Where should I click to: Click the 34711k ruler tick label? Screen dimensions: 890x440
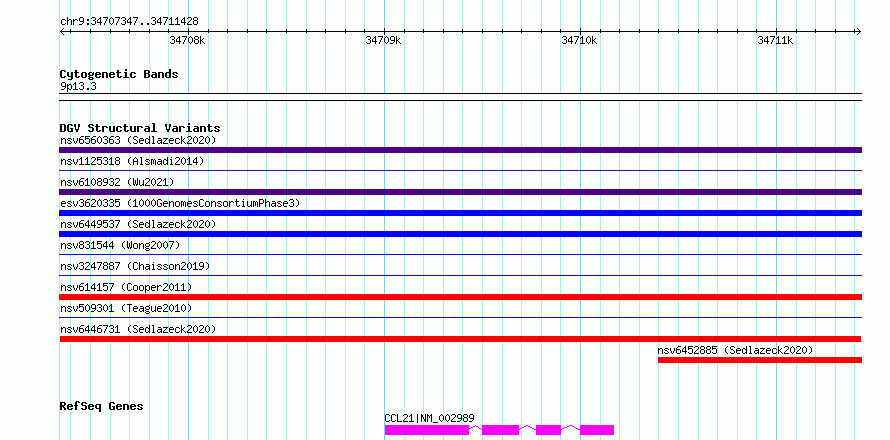pos(775,40)
